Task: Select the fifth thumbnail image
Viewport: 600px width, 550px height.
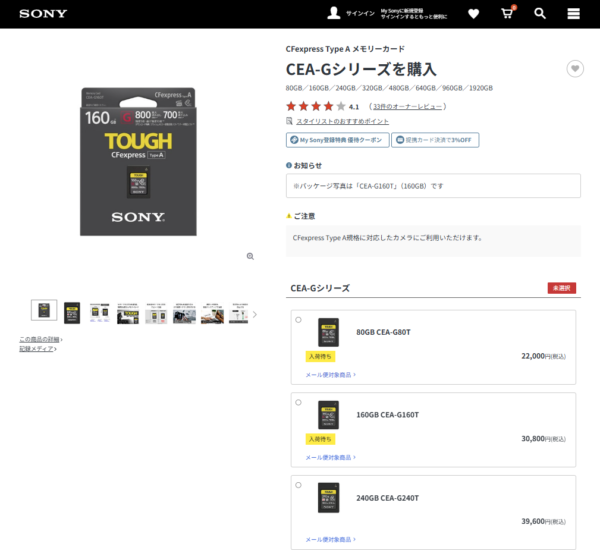Action: [x=156, y=313]
